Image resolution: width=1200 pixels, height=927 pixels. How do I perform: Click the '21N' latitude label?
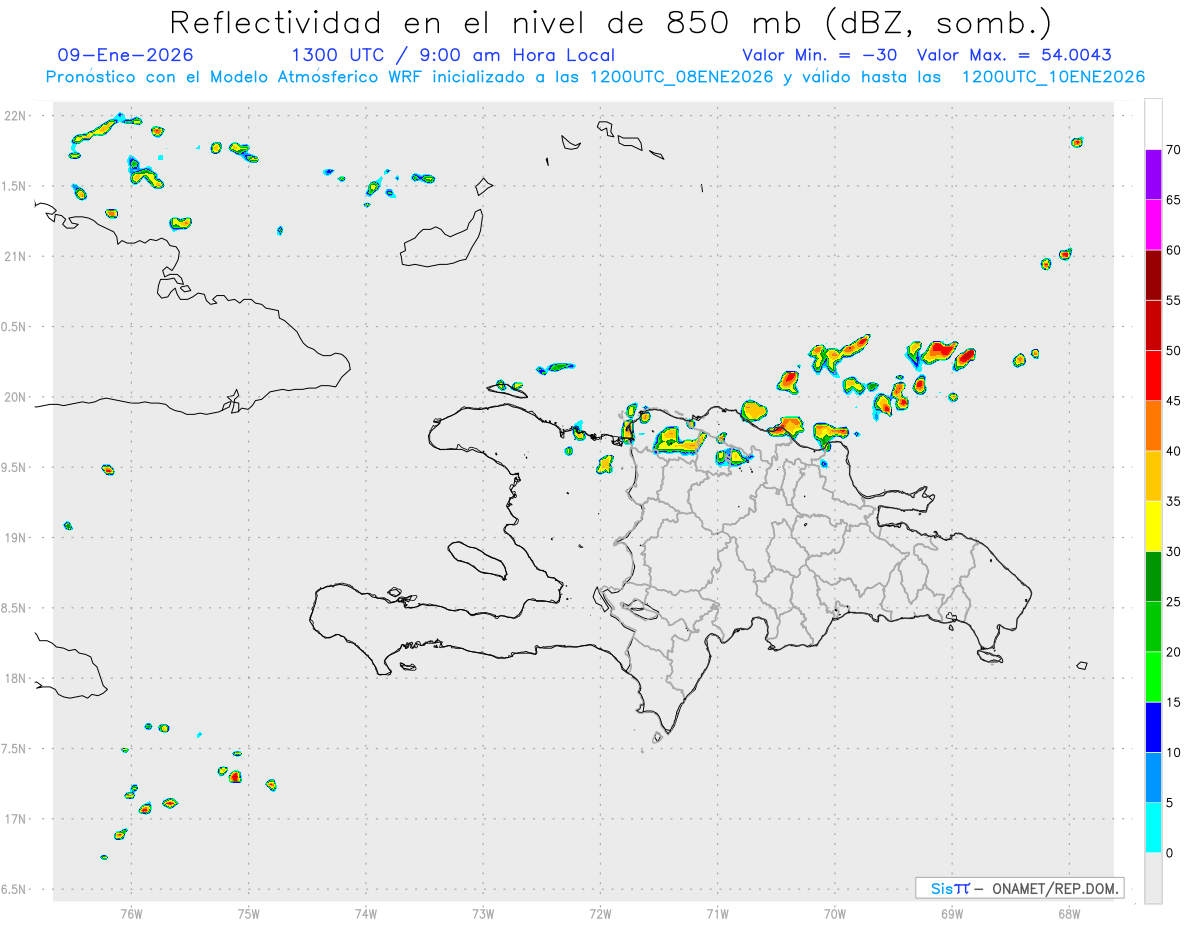(15, 256)
